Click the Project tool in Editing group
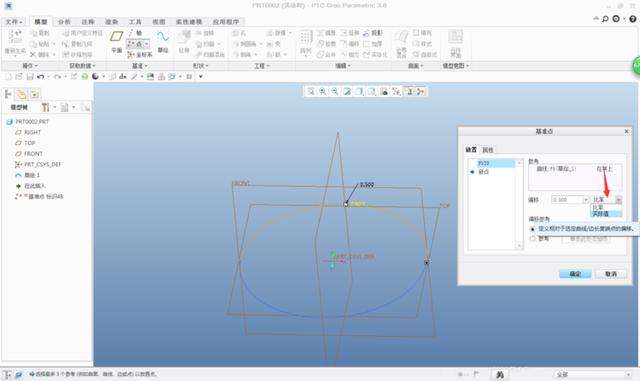The width and height of the screenshot is (640, 381). click(x=373, y=33)
